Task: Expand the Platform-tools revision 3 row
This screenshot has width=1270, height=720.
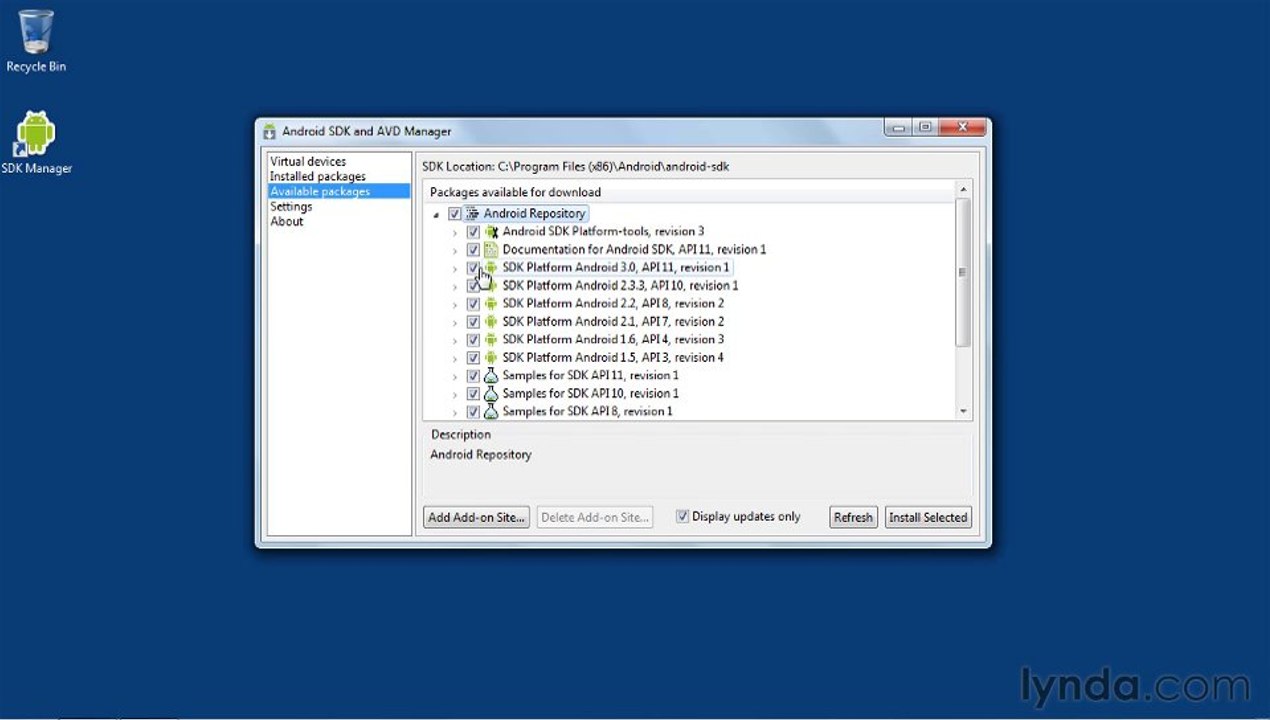Action: tap(455, 233)
